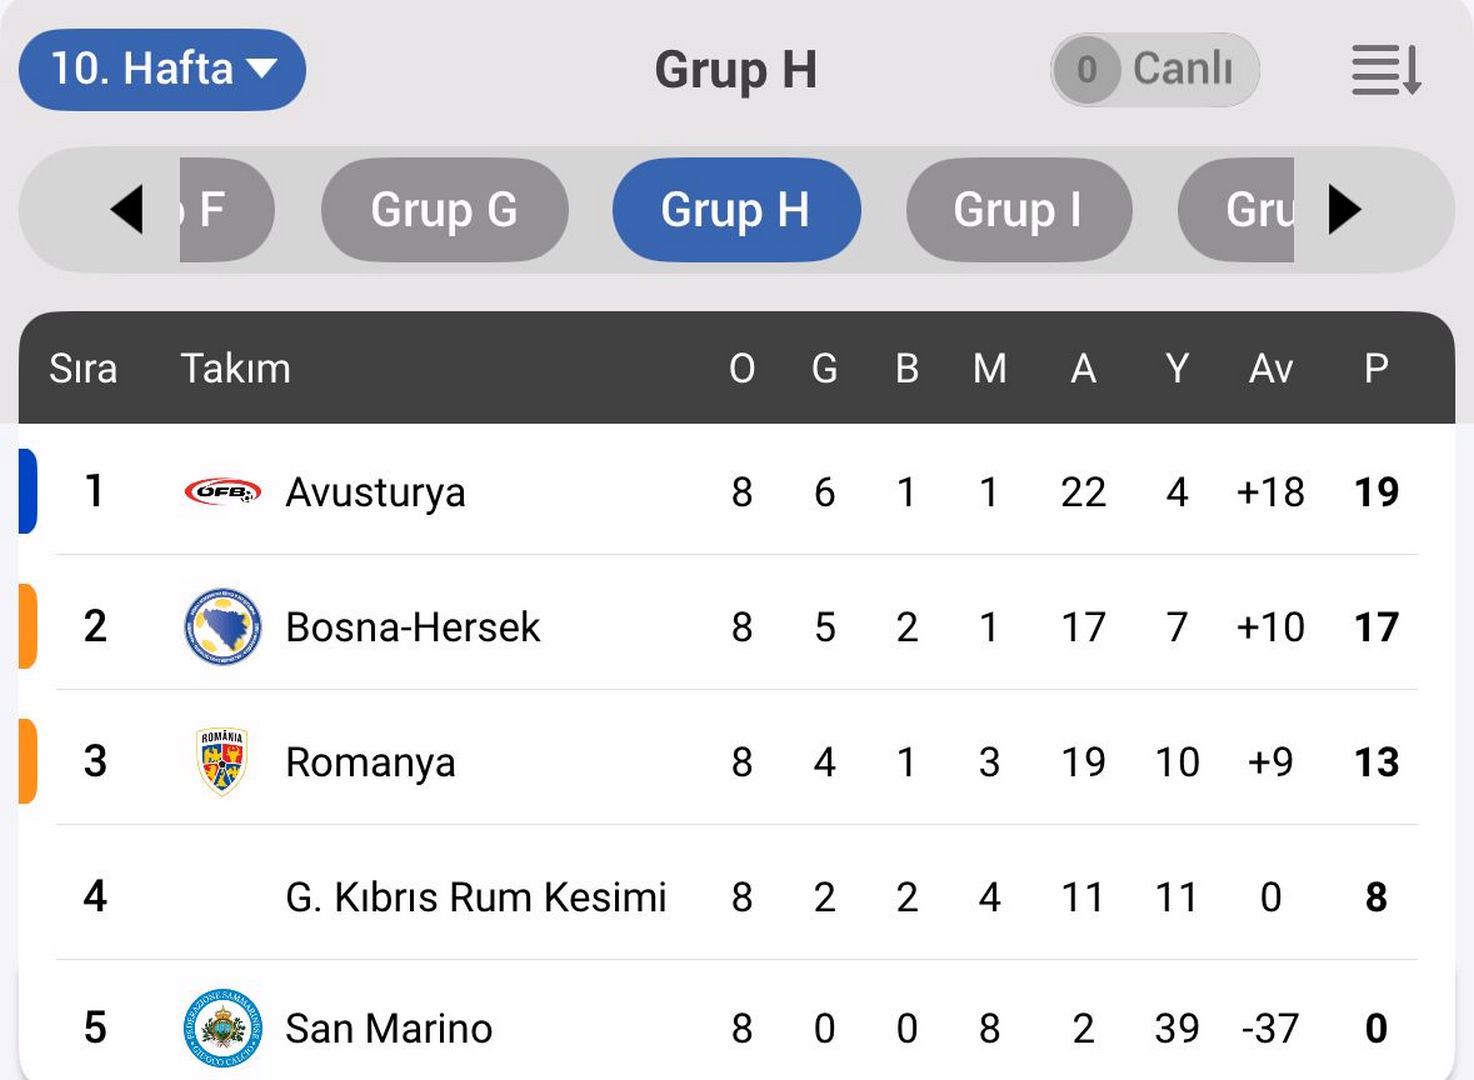The width and height of the screenshot is (1474, 1080).
Task: Click the Romanya team crest
Action: click(222, 762)
